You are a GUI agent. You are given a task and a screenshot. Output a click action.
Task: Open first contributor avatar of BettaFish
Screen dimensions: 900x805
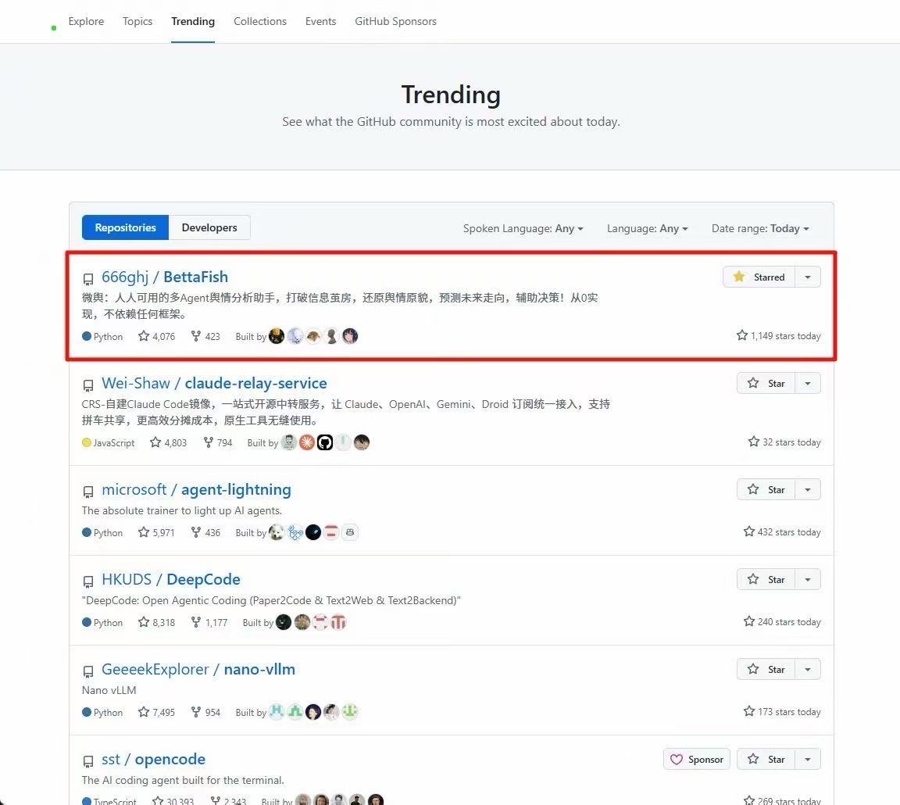pyautogui.click(x=277, y=336)
